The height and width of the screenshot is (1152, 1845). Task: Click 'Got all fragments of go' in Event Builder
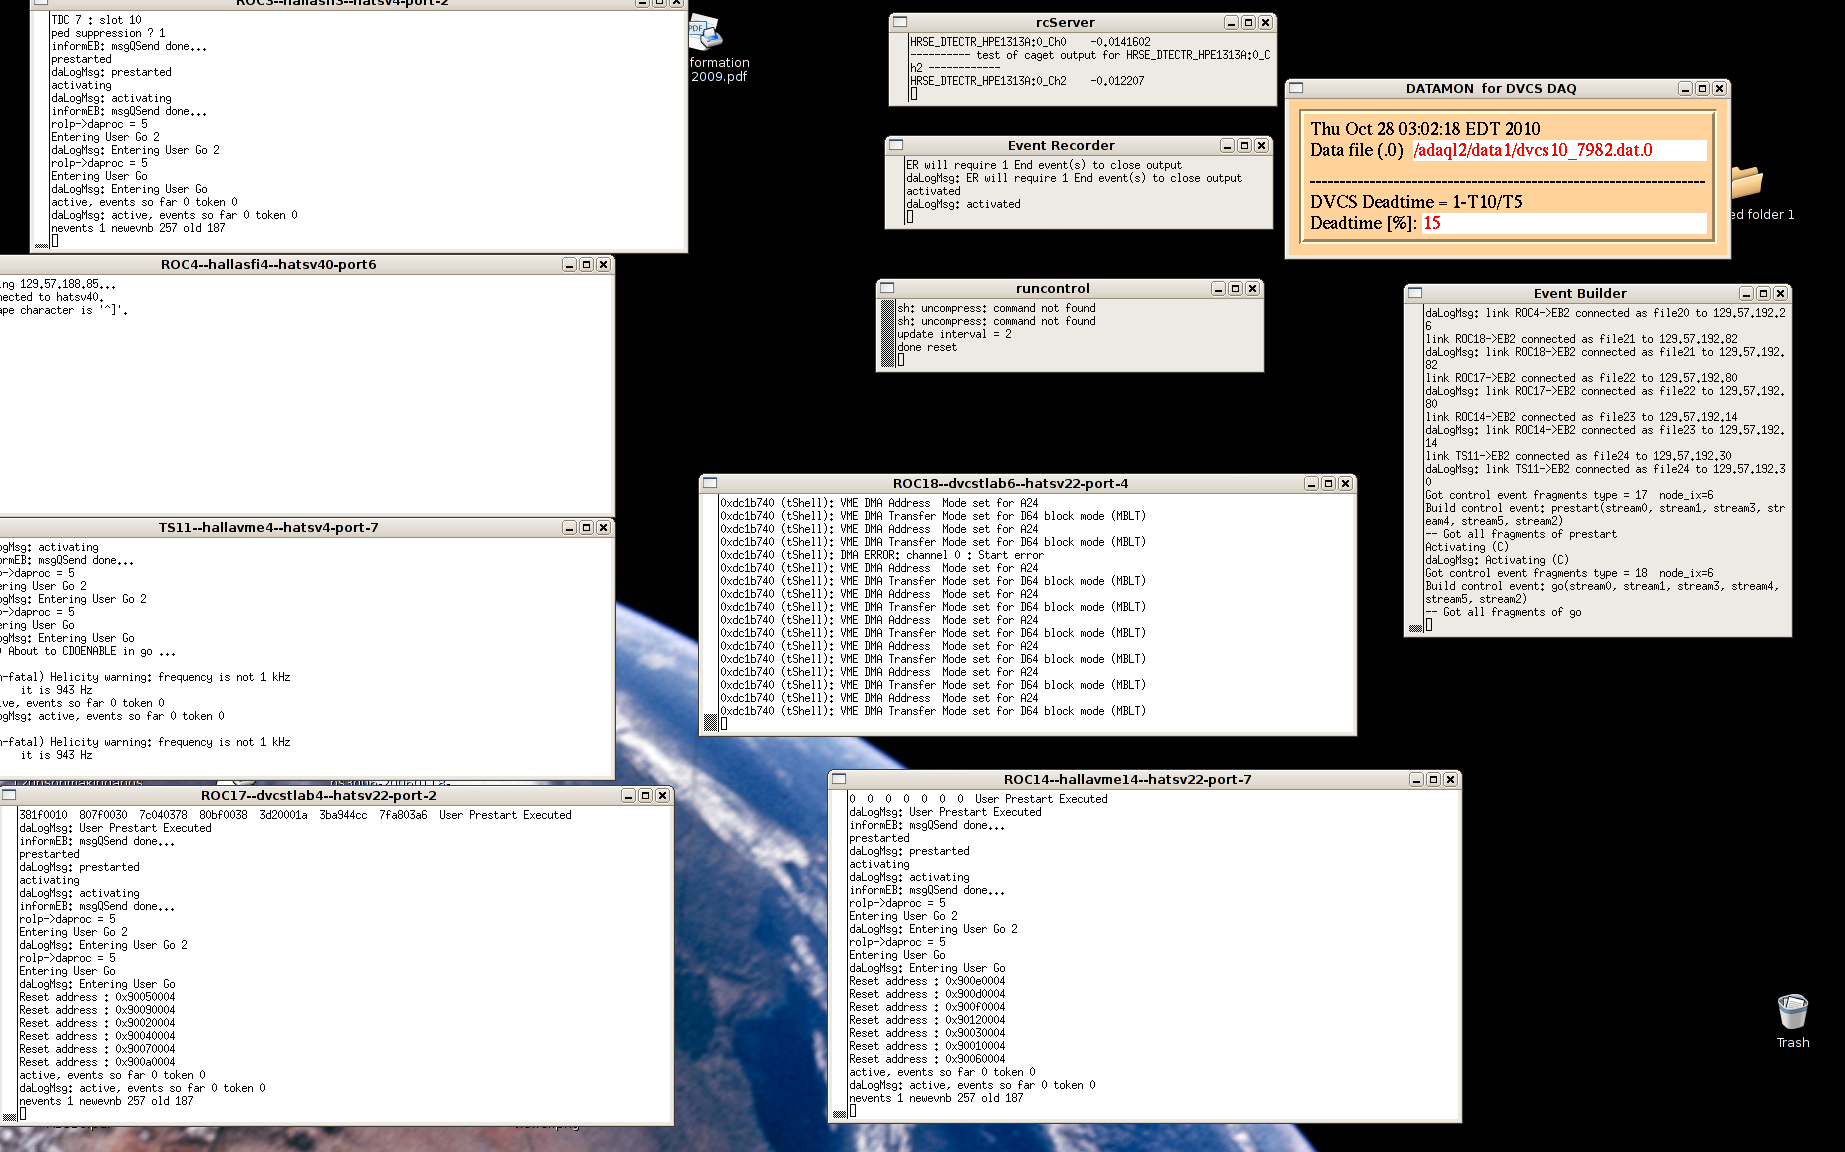pyautogui.click(x=1512, y=612)
